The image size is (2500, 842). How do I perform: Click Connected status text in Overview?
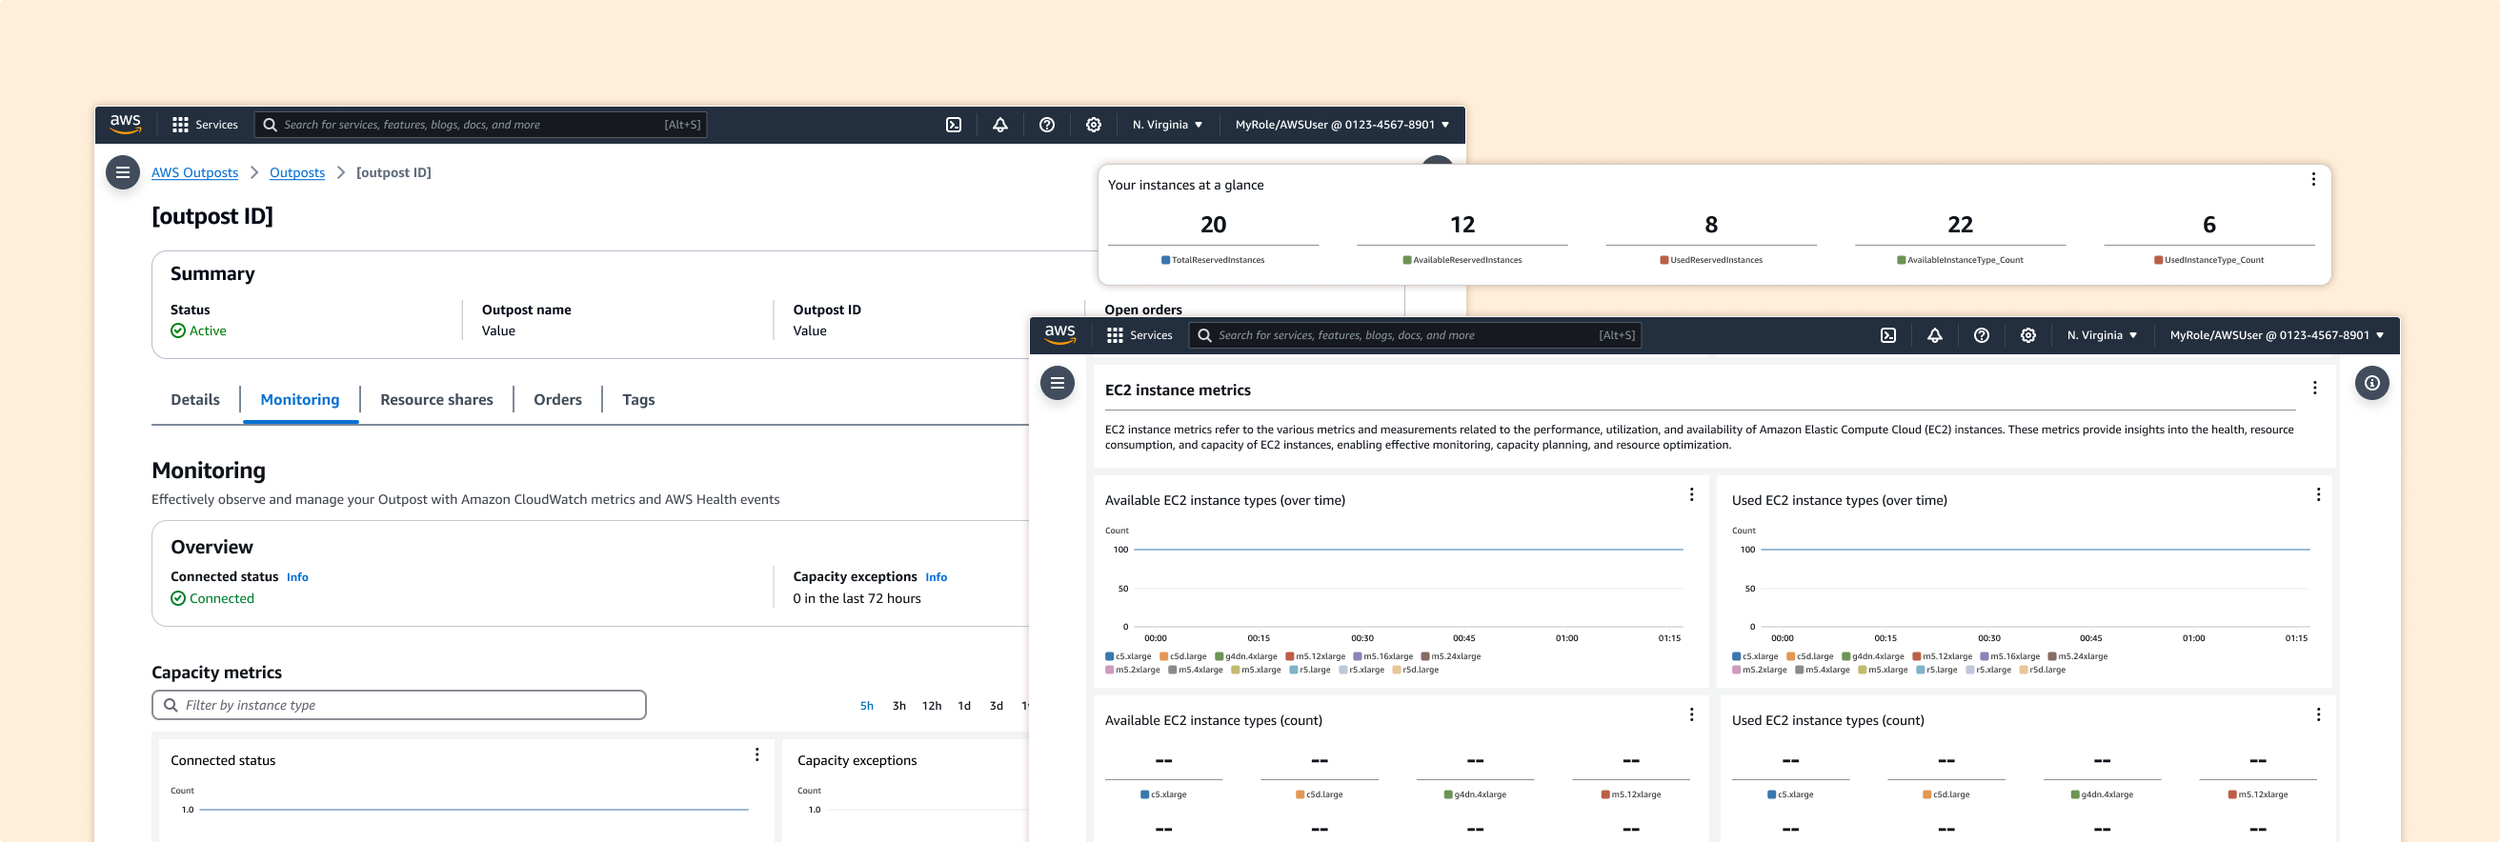point(222,599)
